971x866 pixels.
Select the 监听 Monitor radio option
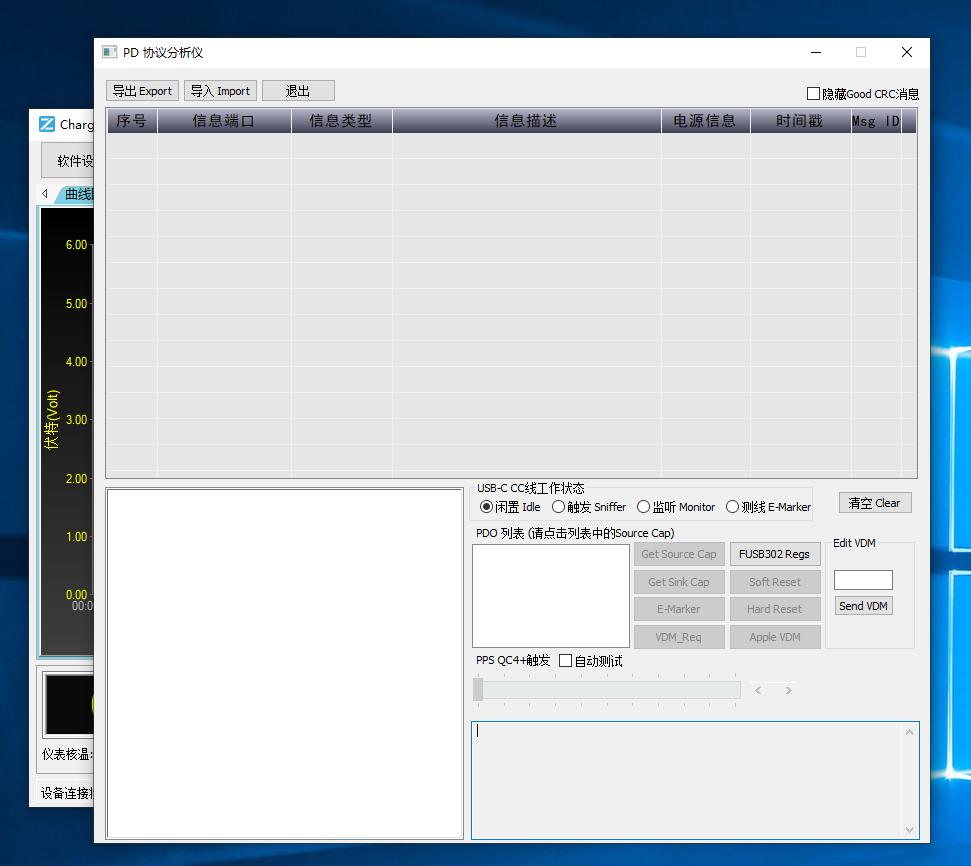[x=643, y=507]
